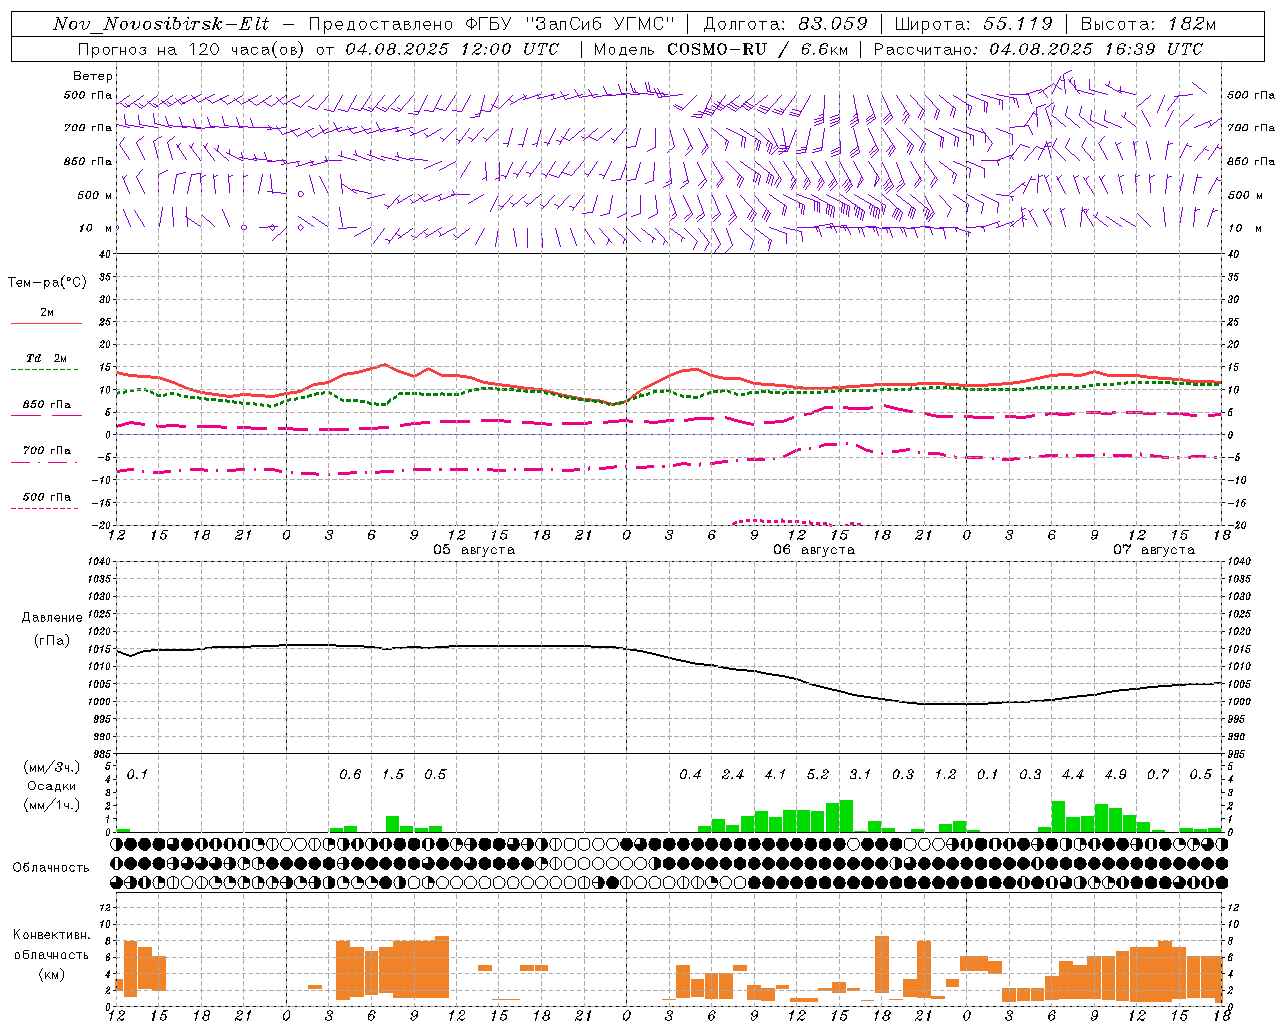
Task: Click the 3-hour precipitation value 2.4
Action: point(733,774)
